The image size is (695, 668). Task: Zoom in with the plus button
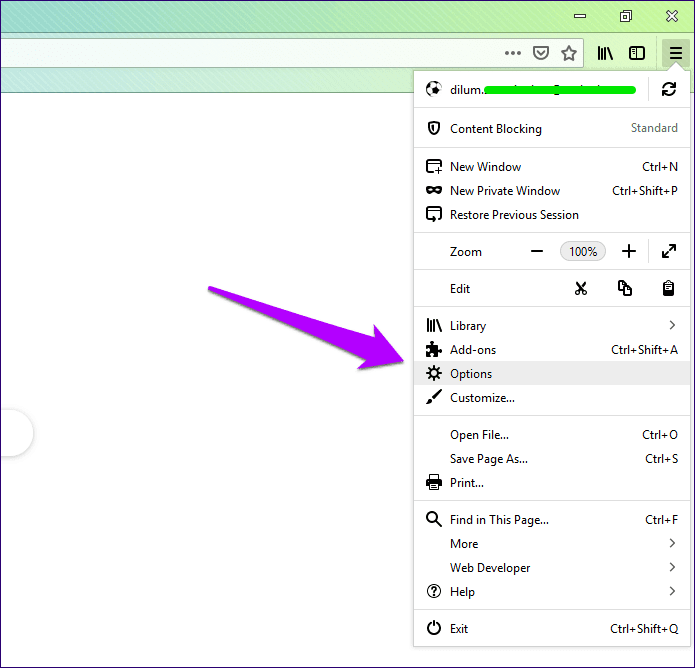pyautogui.click(x=629, y=252)
